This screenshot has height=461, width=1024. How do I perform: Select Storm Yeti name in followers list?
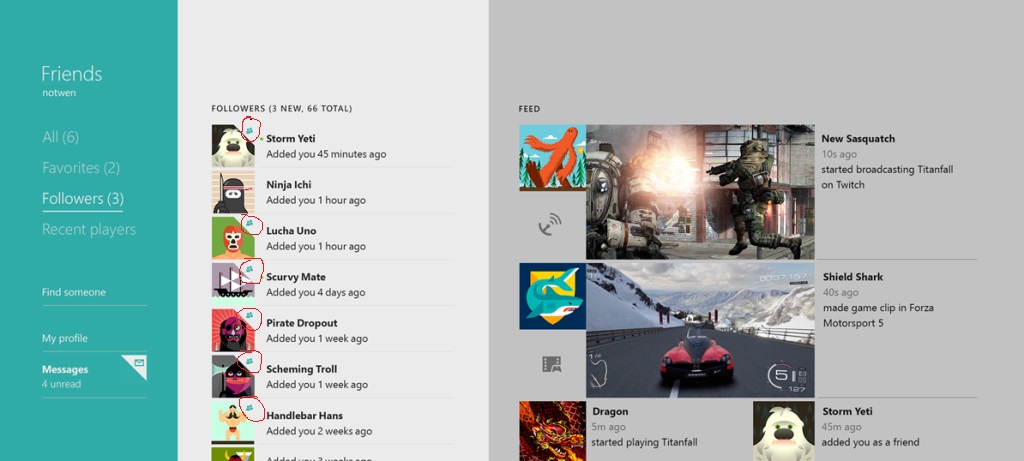point(291,138)
